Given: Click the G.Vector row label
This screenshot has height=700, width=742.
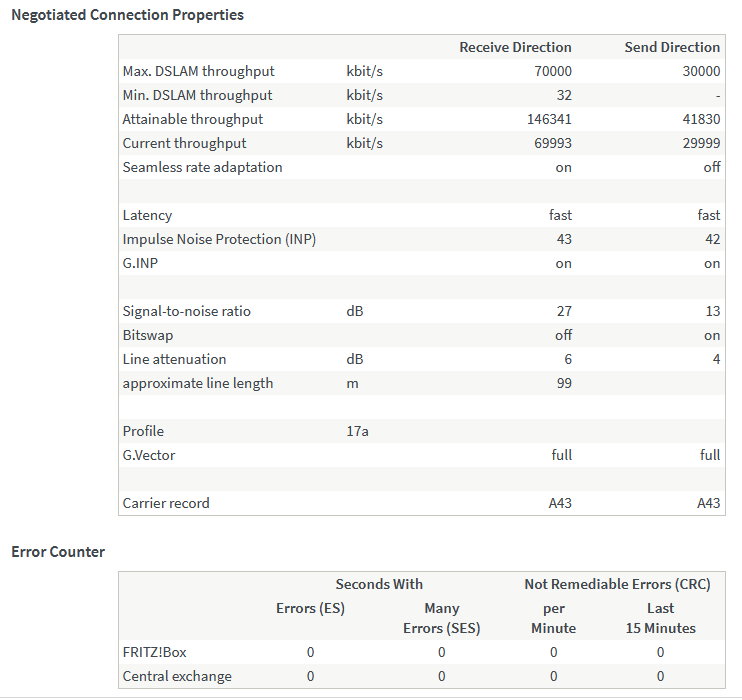Looking at the screenshot, I should coord(151,455).
